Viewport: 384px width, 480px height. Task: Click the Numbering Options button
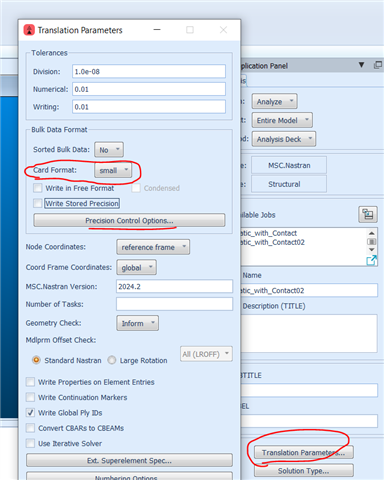tap(129, 476)
